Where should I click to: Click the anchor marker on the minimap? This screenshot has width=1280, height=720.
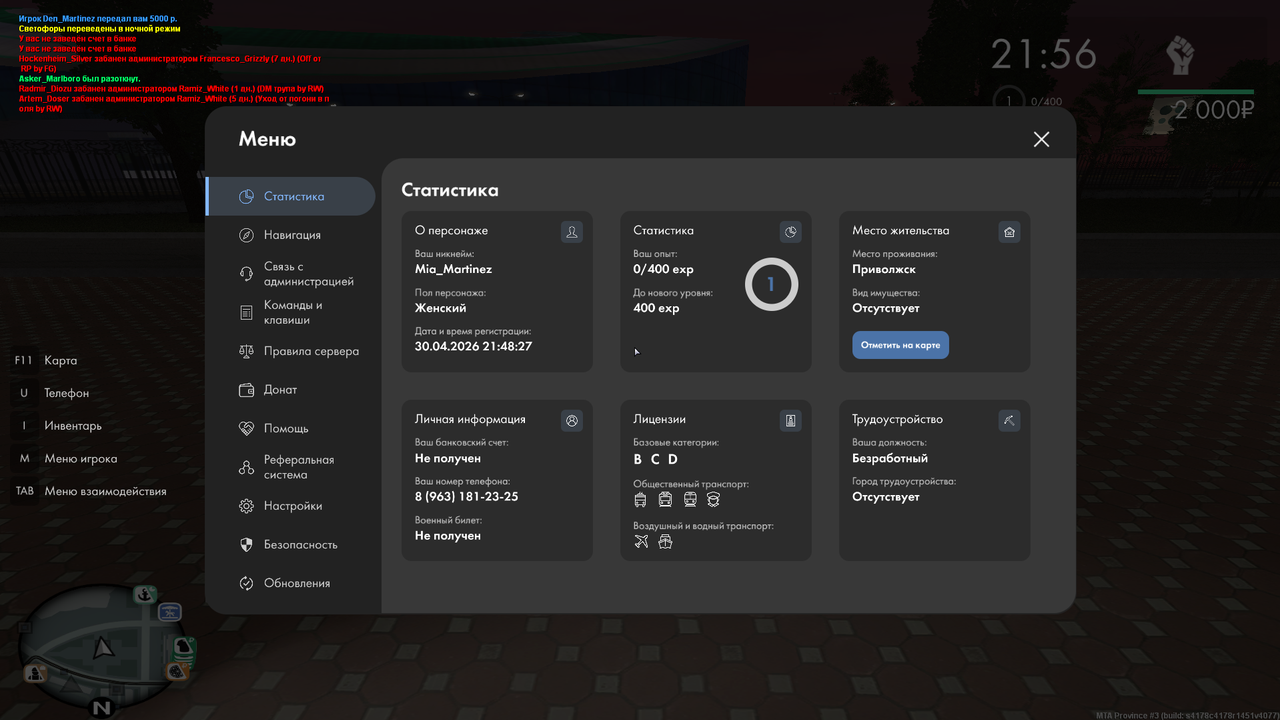click(145, 595)
